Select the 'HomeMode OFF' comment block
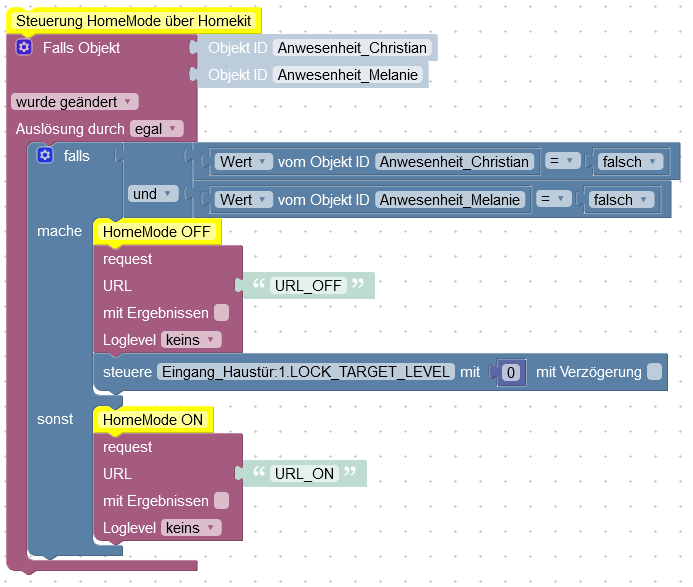The image size is (693, 587). pos(157,232)
